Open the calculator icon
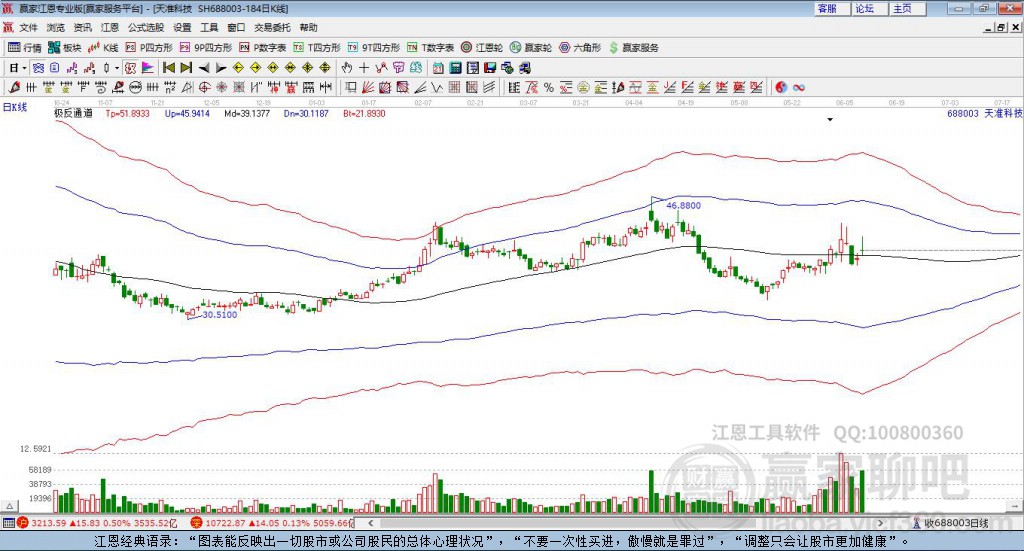The width and height of the screenshot is (1024, 551). click(455, 68)
